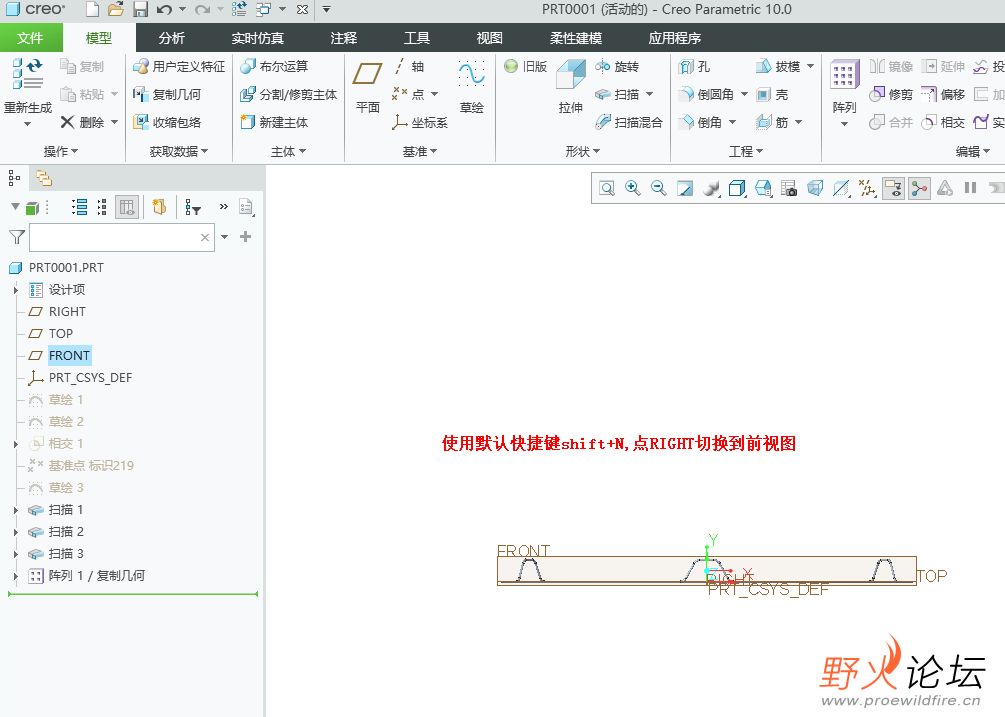The height and width of the screenshot is (717, 1005).
Task: Open the Engineering (工程) group dropdown
Action: [x=746, y=151]
